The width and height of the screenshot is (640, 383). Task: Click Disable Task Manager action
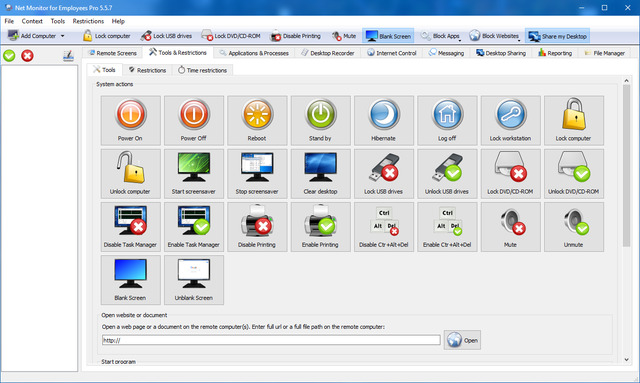pos(131,227)
